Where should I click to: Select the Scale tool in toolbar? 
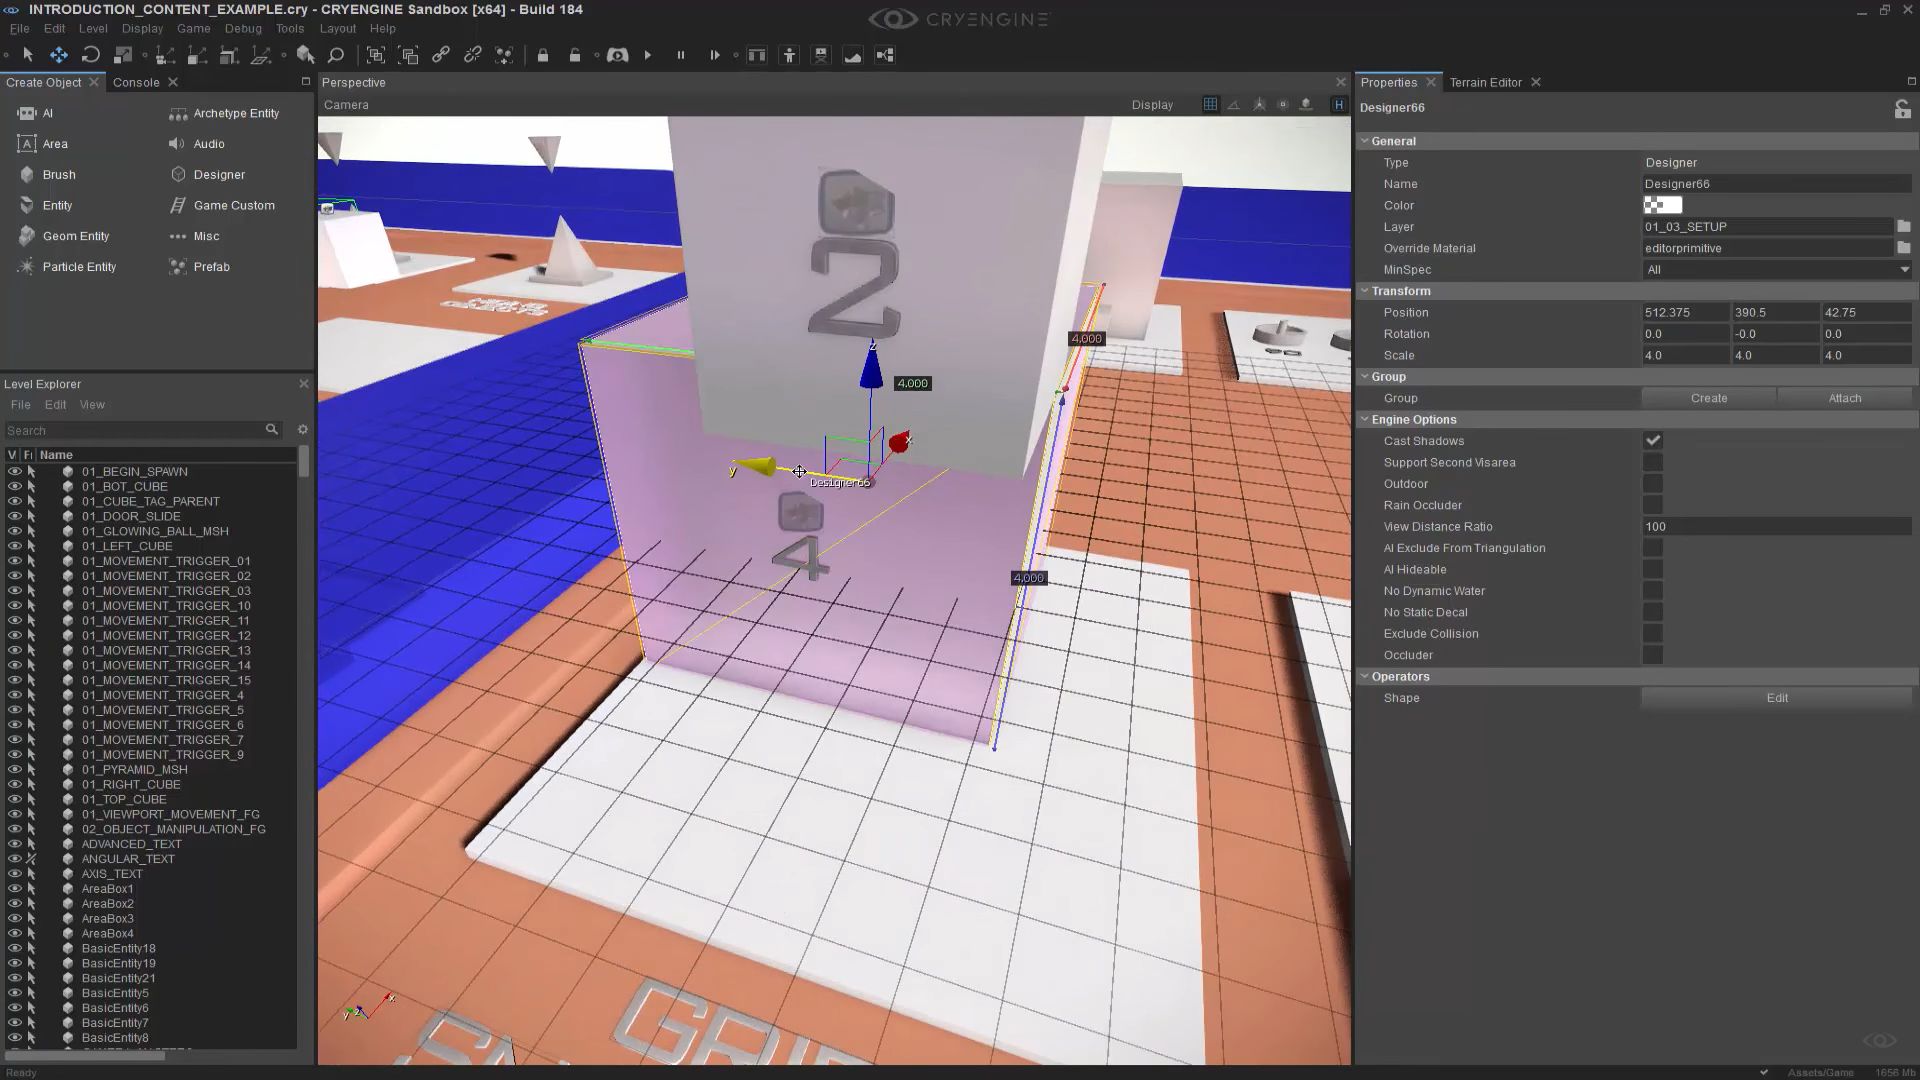tap(123, 55)
